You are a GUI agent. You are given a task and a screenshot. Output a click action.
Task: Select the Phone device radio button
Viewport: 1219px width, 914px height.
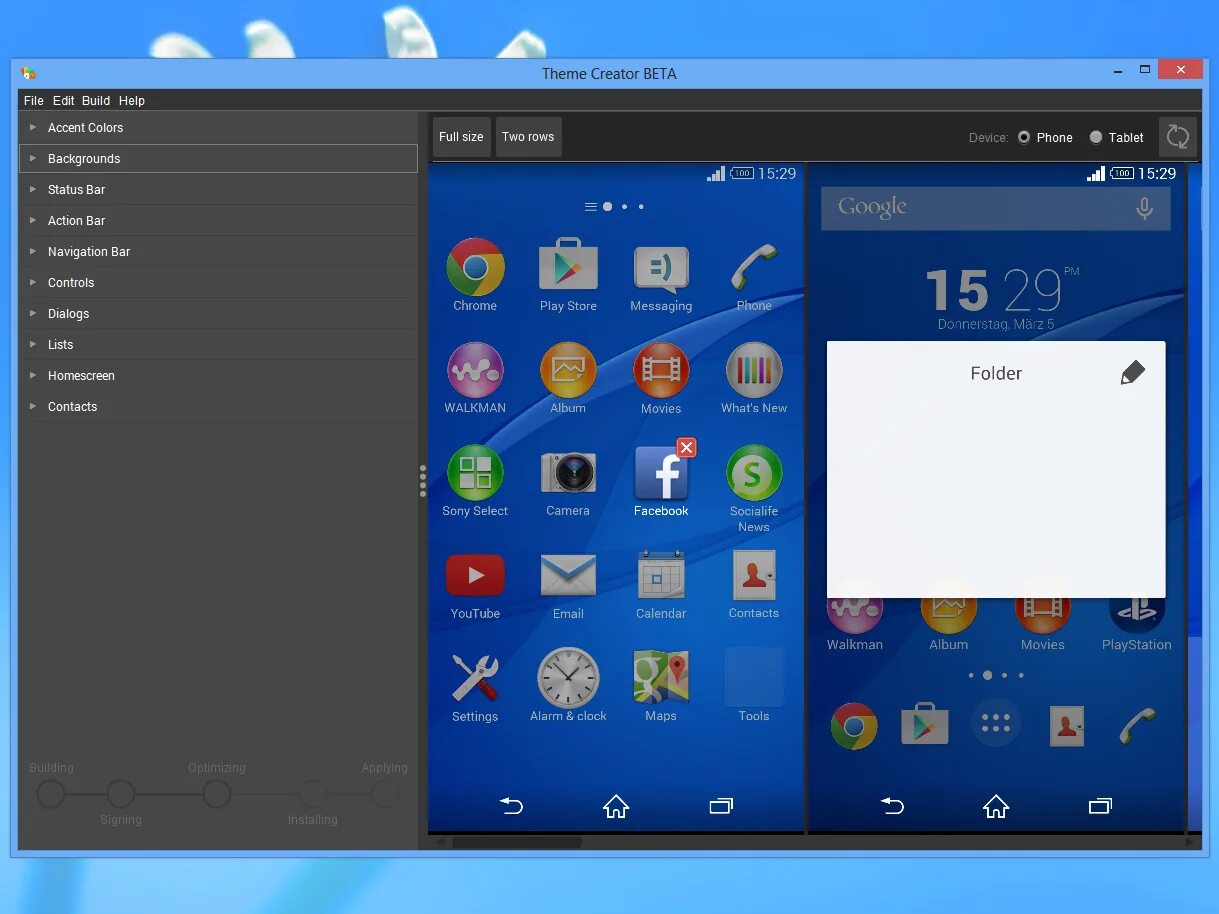tap(1023, 137)
